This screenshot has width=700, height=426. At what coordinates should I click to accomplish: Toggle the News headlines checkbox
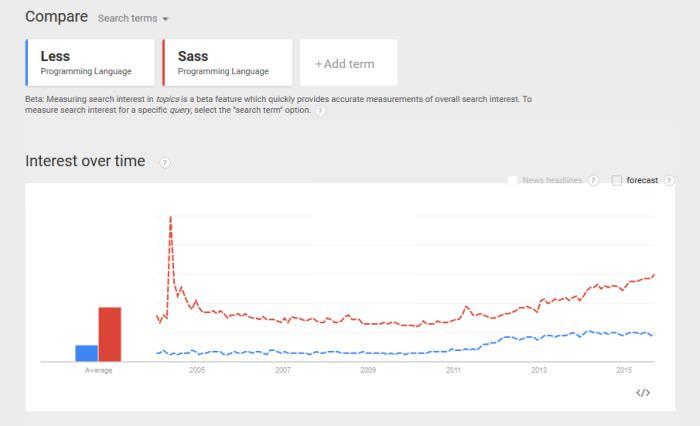(512, 180)
